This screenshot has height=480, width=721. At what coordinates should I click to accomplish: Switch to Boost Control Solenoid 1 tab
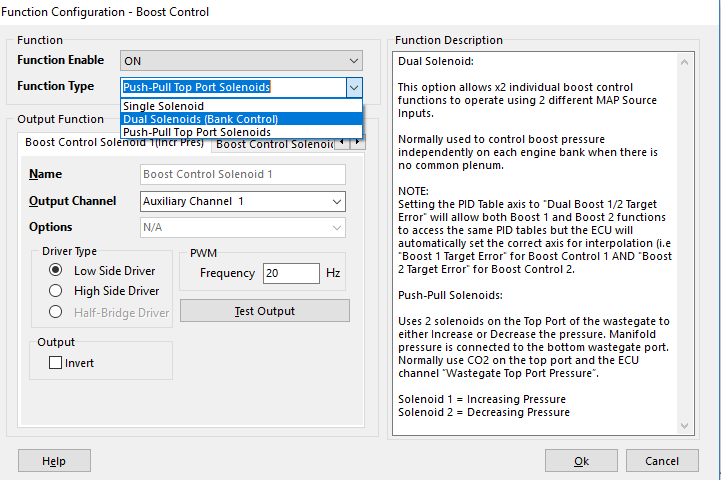pos(114,143)
